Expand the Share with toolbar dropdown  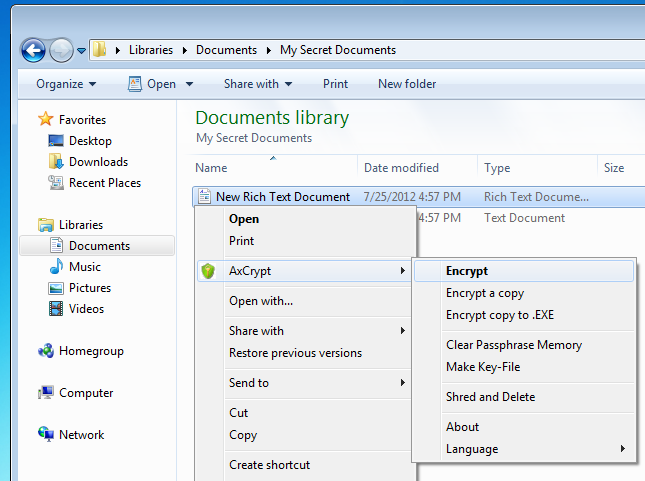pos(258,84)
